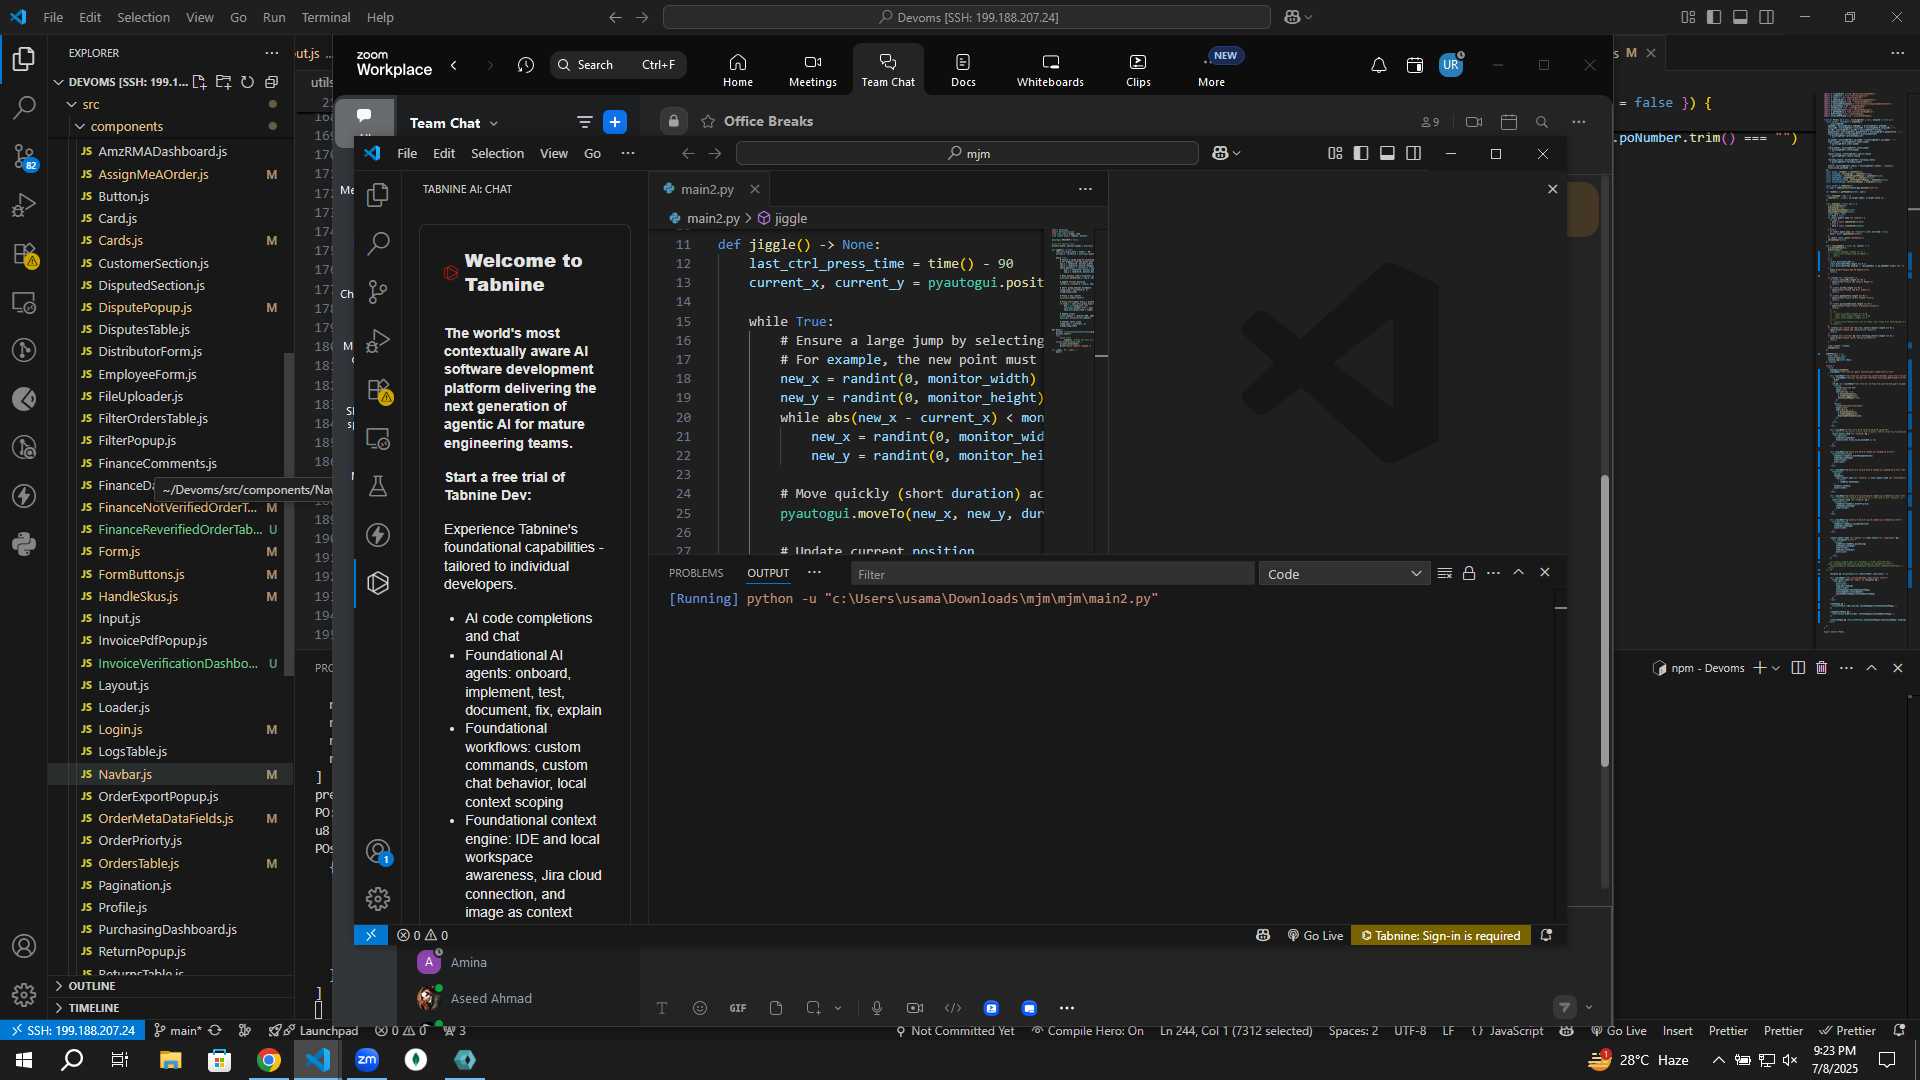This screenshot has width=1920, height=1080.
Task: Open Zoom Clips tab
Action: pos(1138,70)
